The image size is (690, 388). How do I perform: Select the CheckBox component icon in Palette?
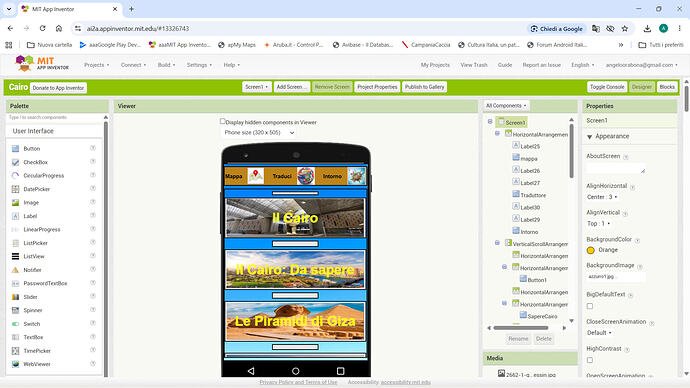click(x=15, y=162)
